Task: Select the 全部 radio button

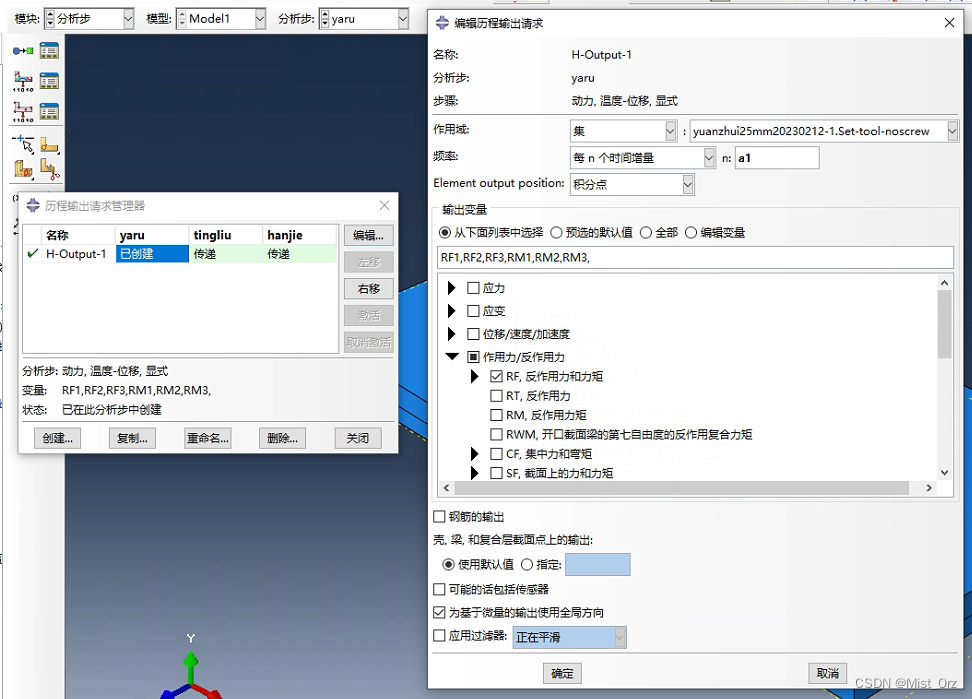Action: pyautogui.click(x=645, y=232)
